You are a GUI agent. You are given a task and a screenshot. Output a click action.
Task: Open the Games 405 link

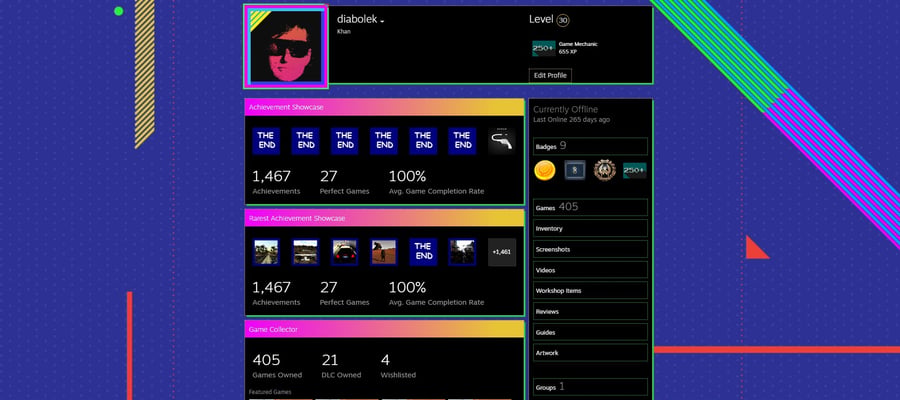590,207
